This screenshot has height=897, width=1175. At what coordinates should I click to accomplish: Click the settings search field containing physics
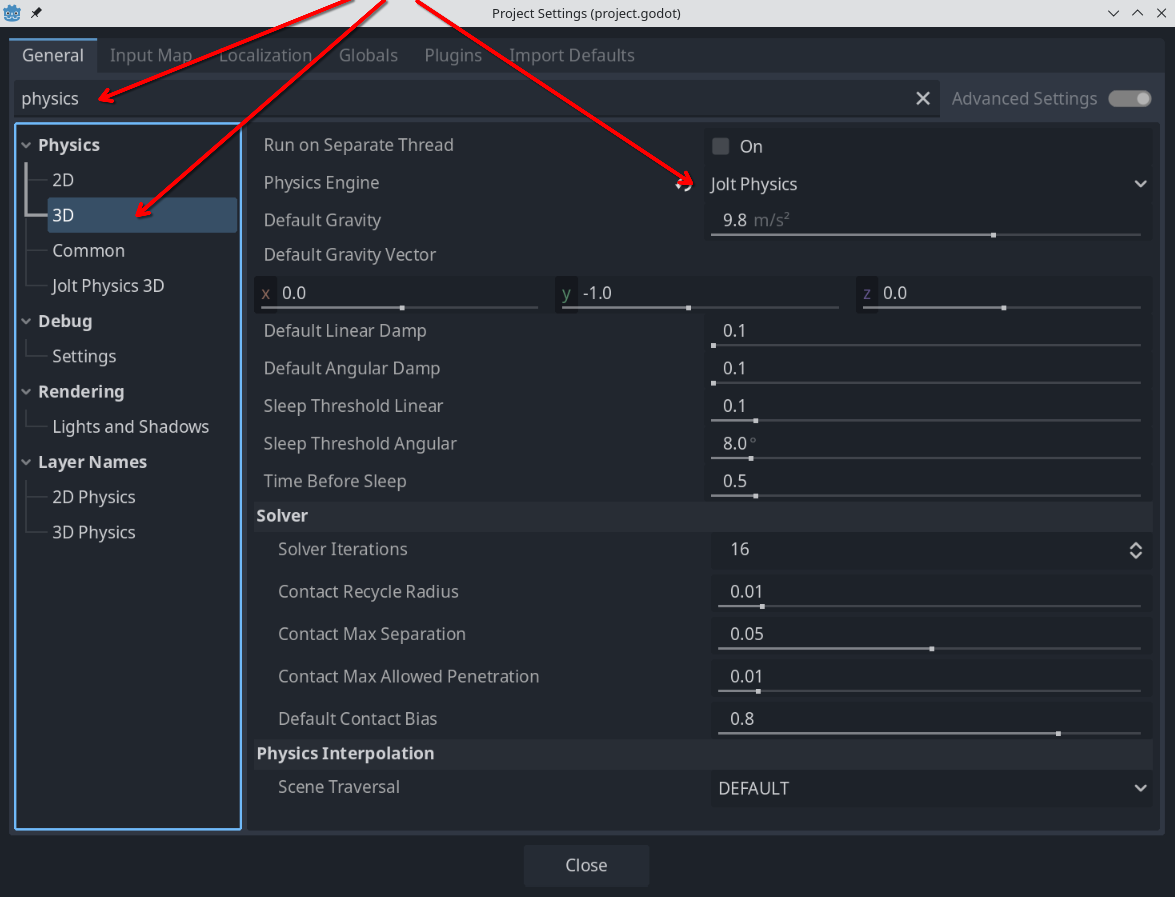tap(460, 98)
